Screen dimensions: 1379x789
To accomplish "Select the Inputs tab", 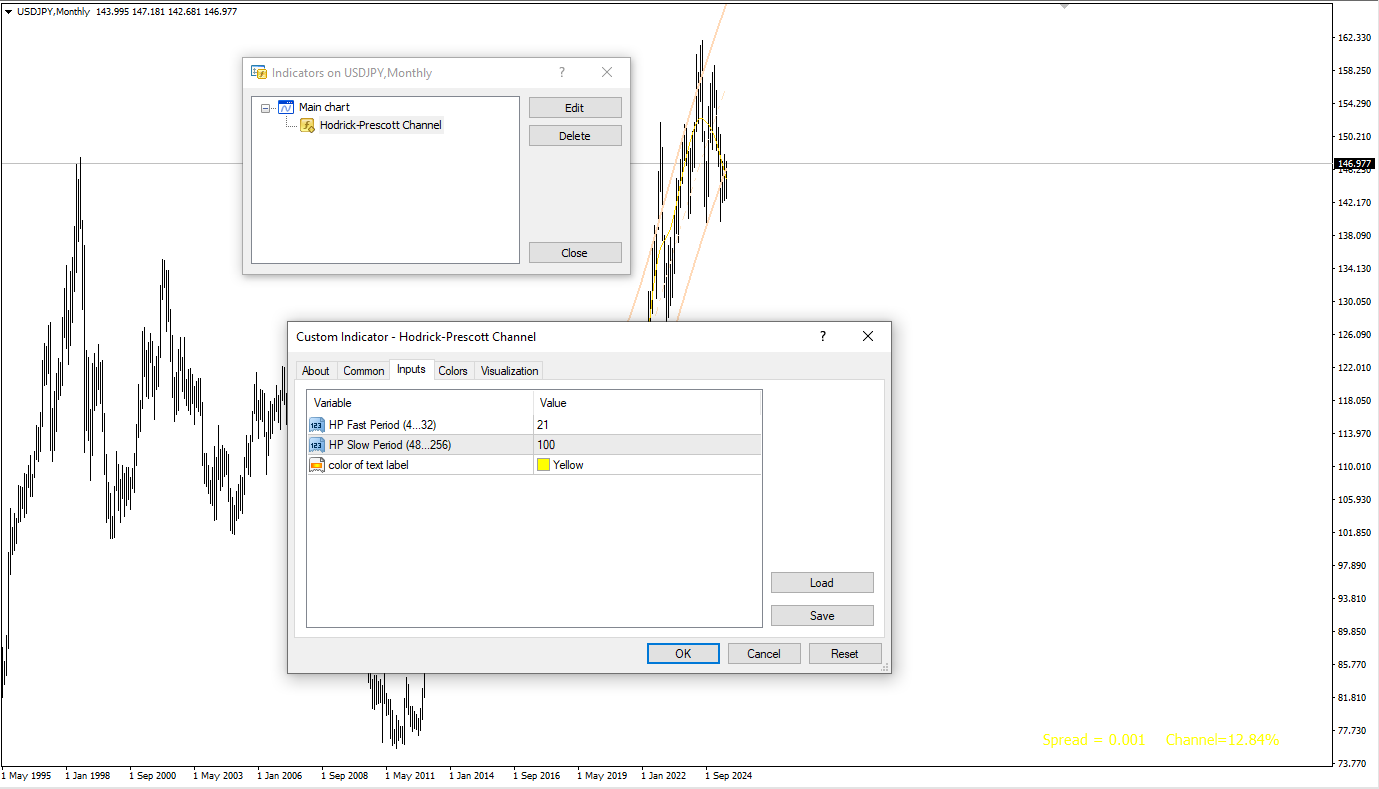I will point(411,369).
